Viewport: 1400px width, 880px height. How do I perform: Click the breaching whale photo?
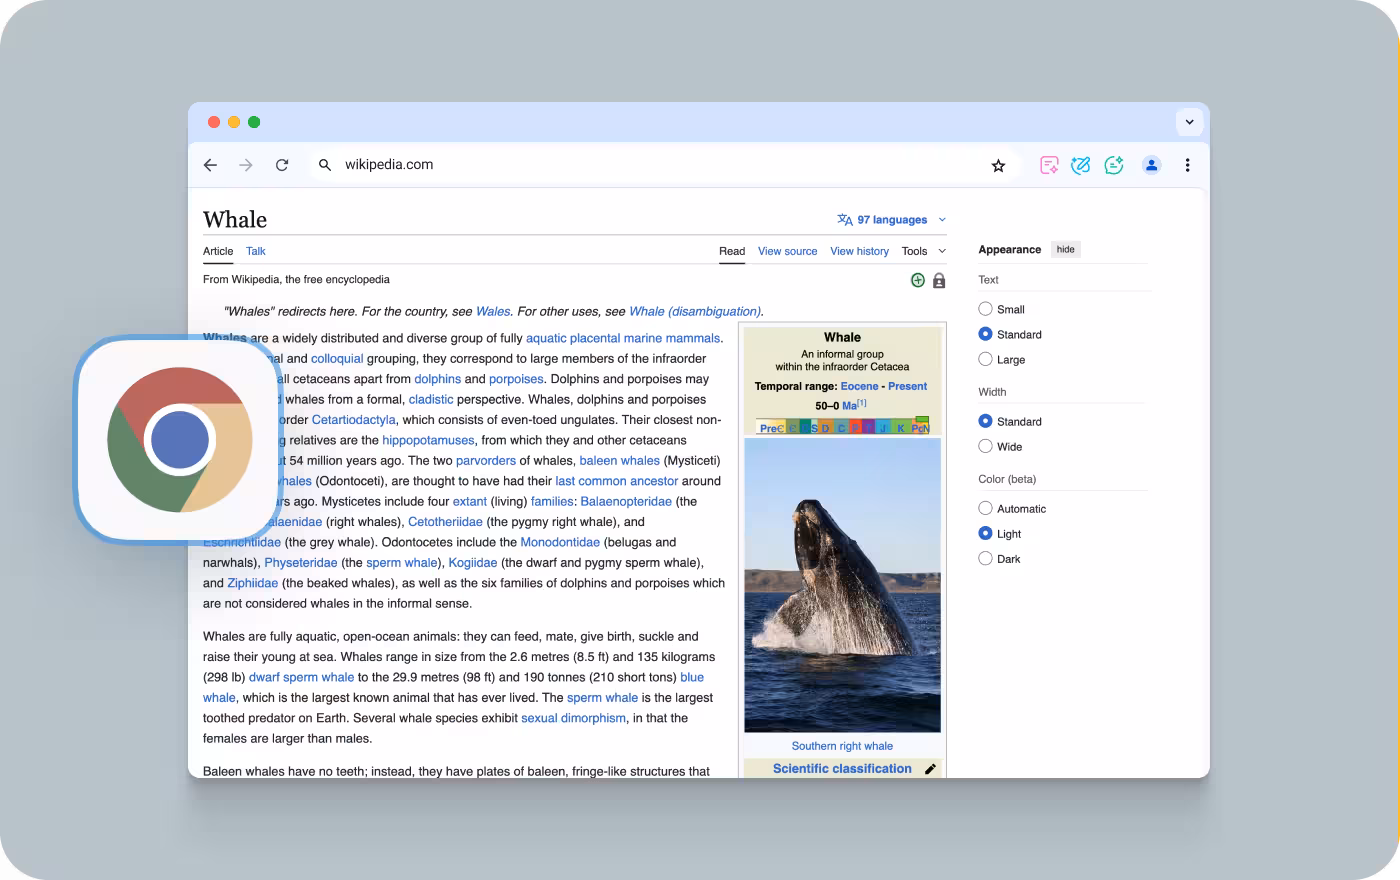(843, 585)
